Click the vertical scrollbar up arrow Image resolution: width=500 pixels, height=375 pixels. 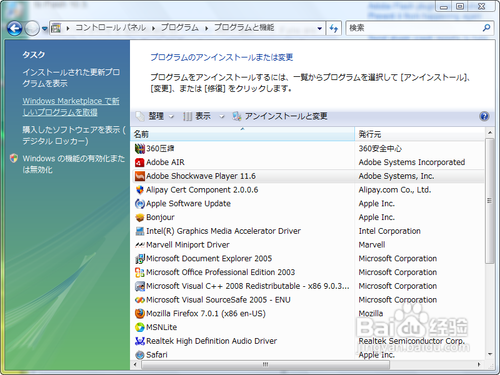489,133
